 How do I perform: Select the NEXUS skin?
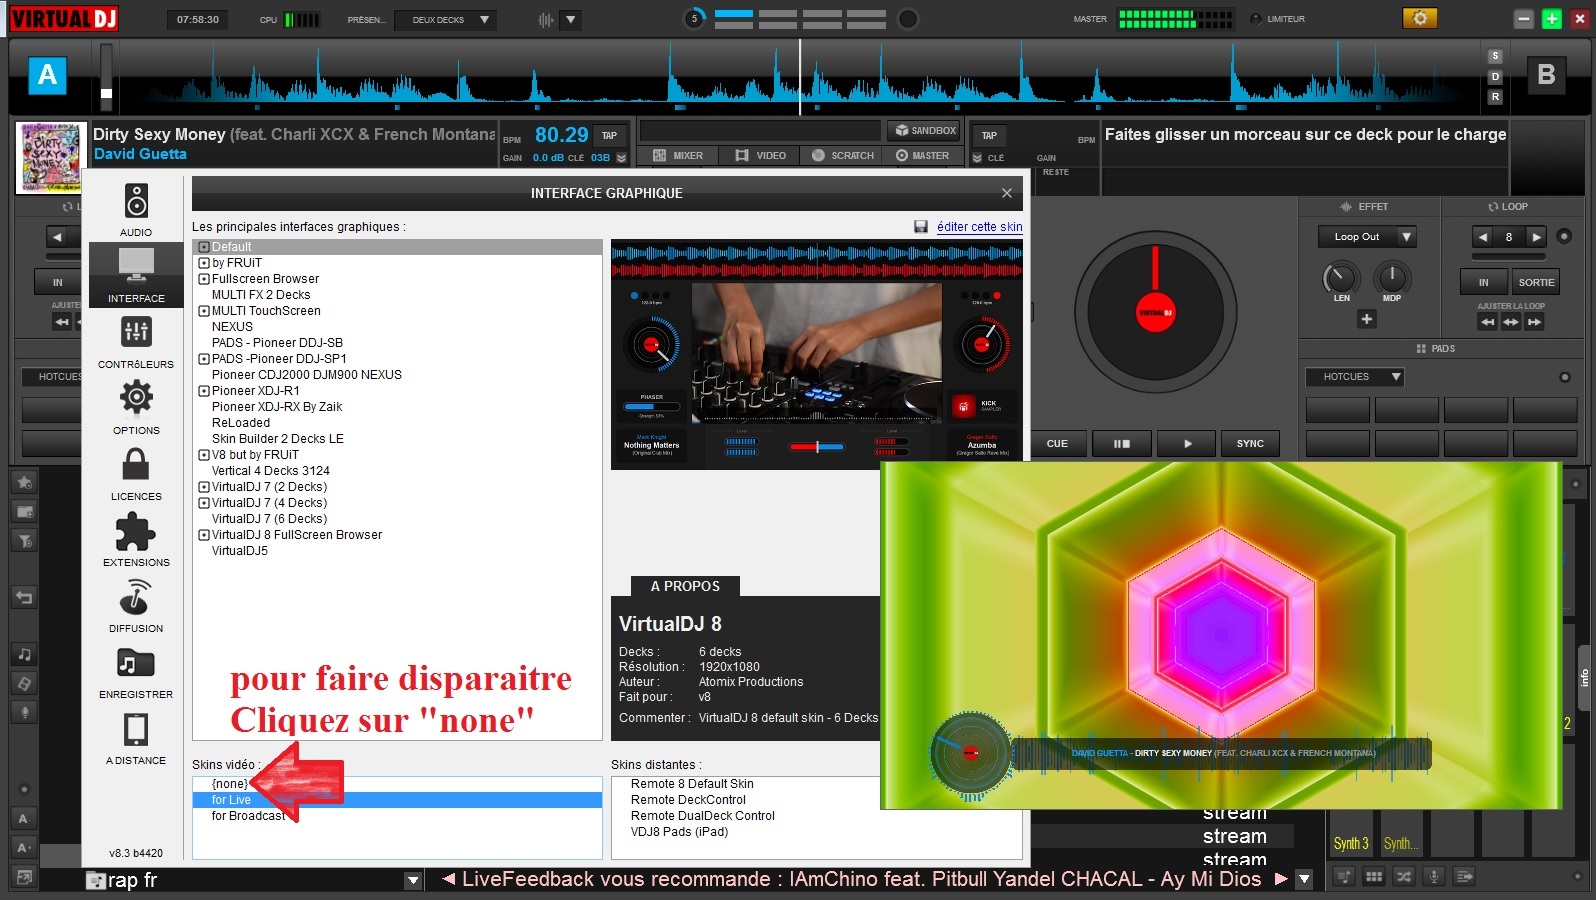(232, 327)
